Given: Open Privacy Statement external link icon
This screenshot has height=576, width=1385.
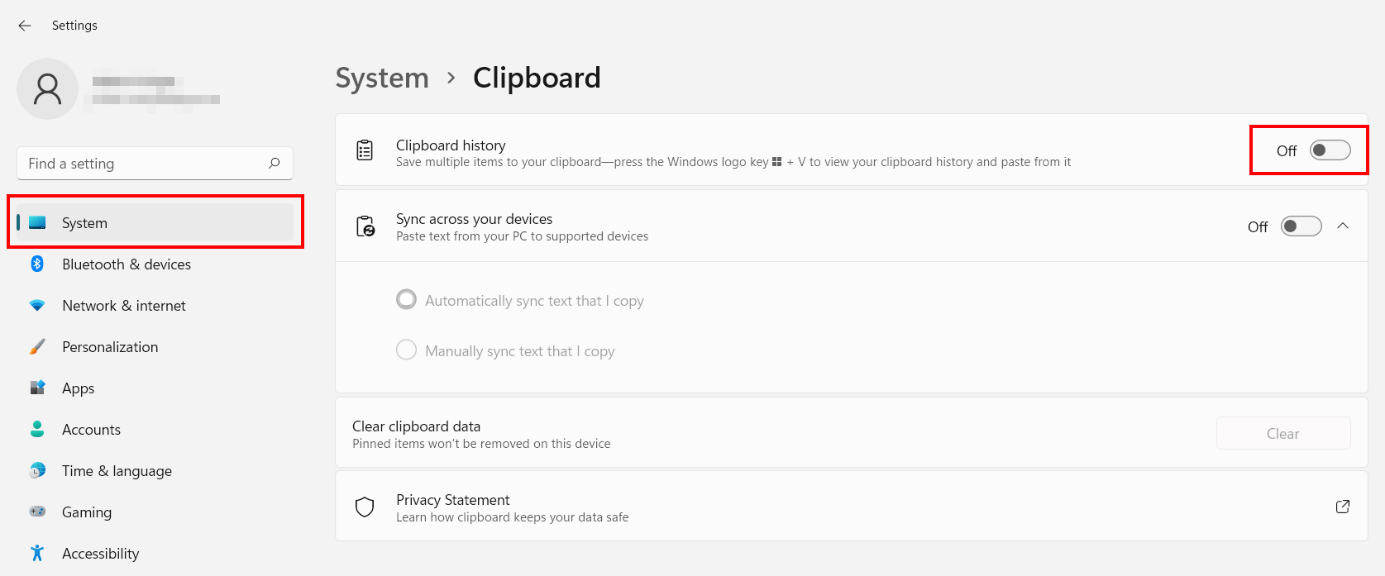Looking at the screenshot, I should click(1343, 507).
